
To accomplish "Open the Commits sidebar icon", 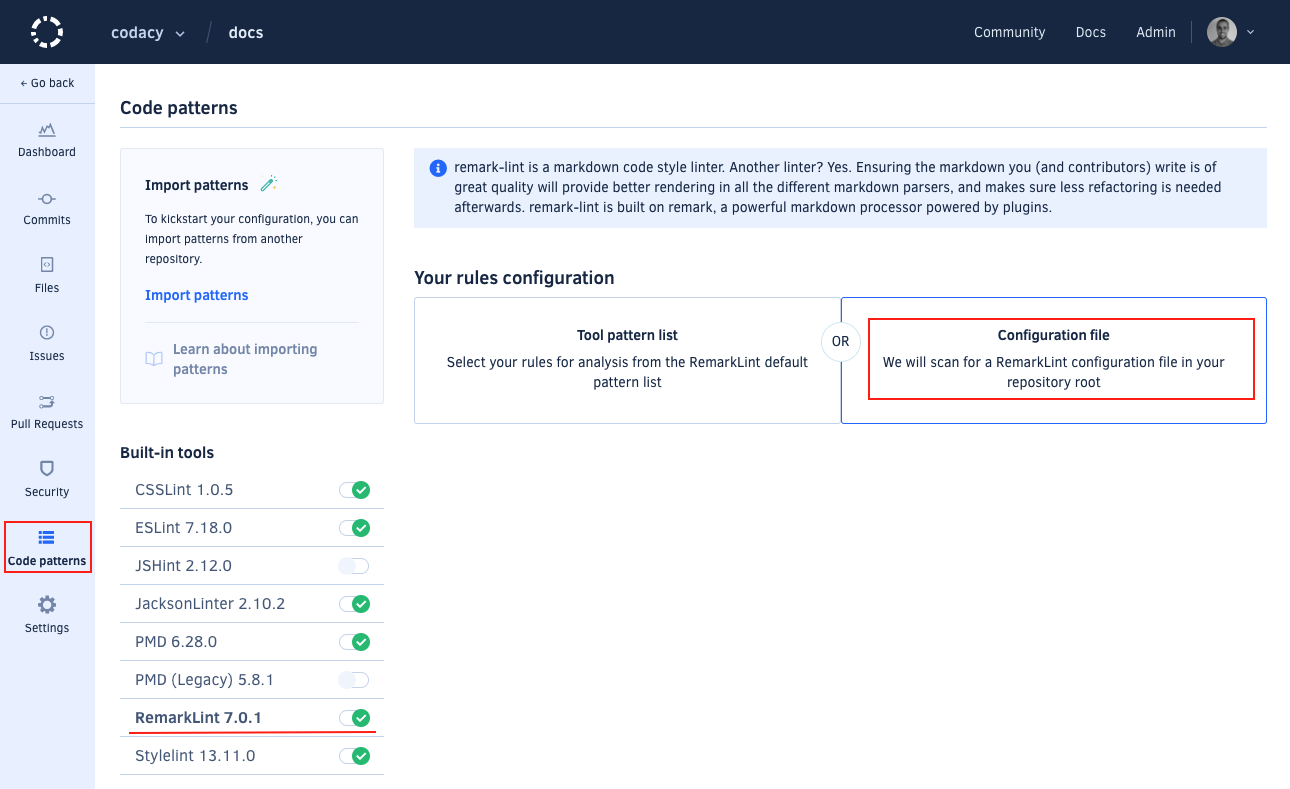I will tap(47, 198).
